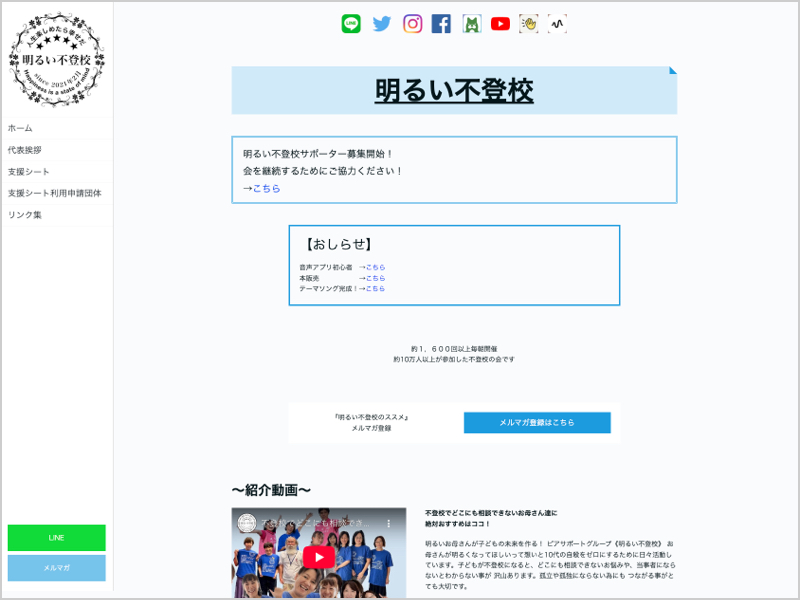Open the LINE social icon
Image resolution: width=800 pixels, height=600 pixels.
[x=350, y=23]
